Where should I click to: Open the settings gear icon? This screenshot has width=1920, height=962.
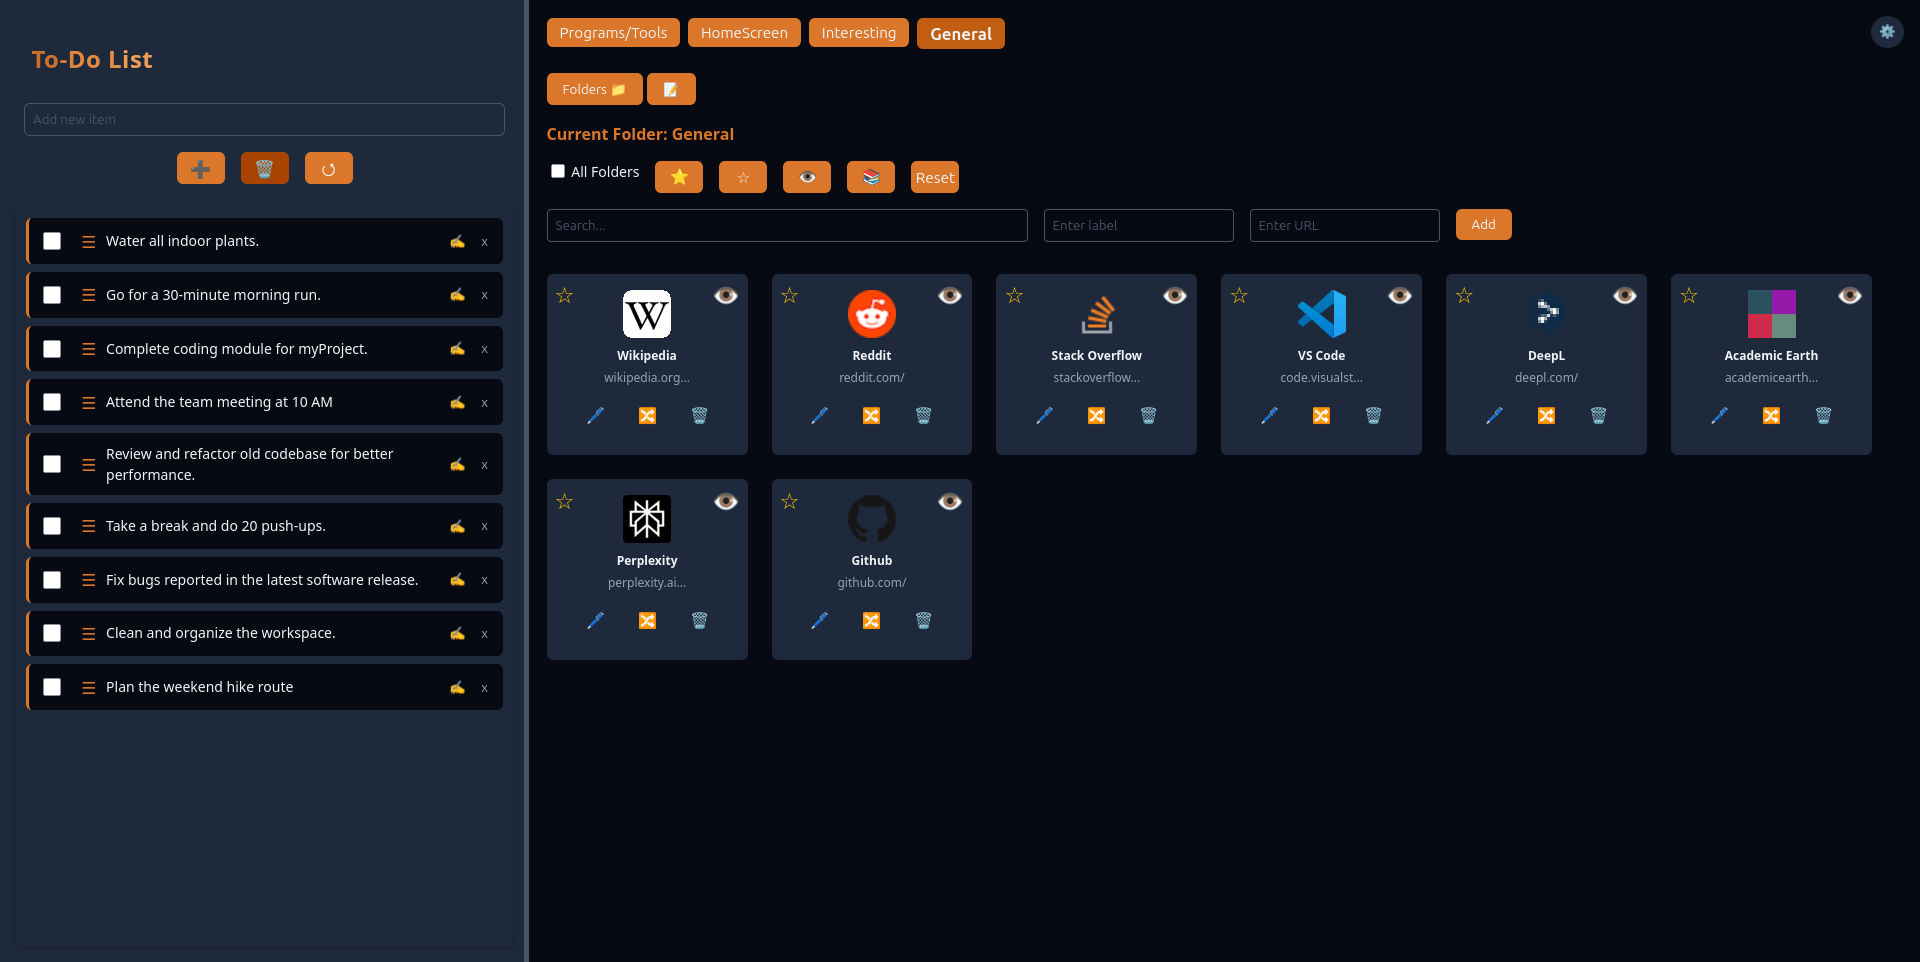tap(1886, 32)
